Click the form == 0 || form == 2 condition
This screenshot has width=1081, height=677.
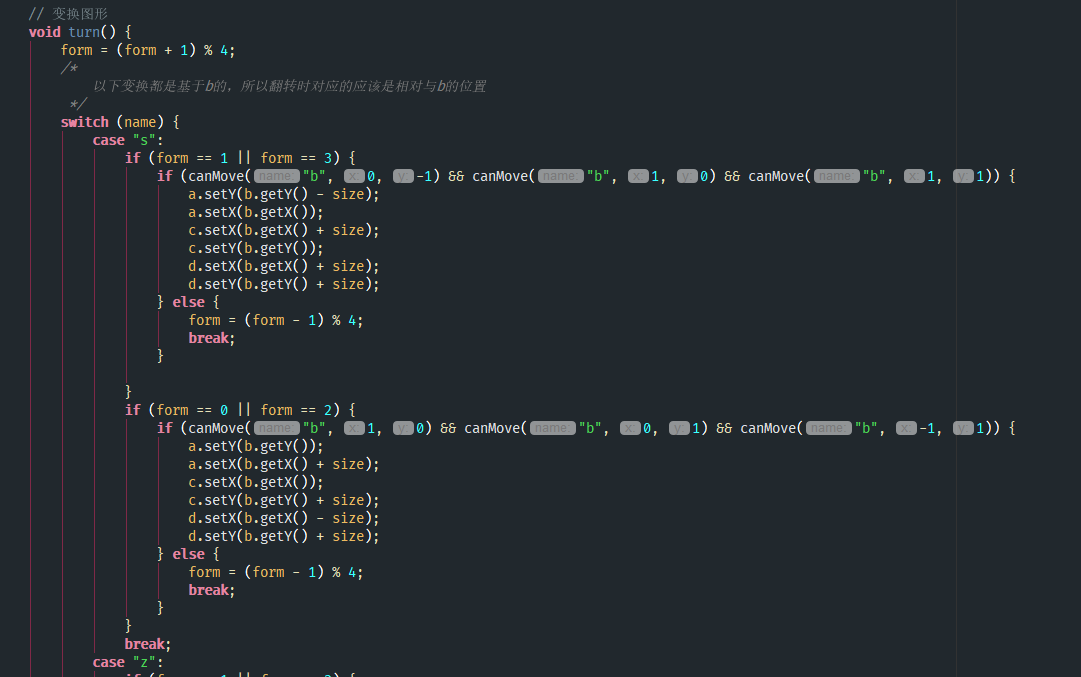click(244, 410)
